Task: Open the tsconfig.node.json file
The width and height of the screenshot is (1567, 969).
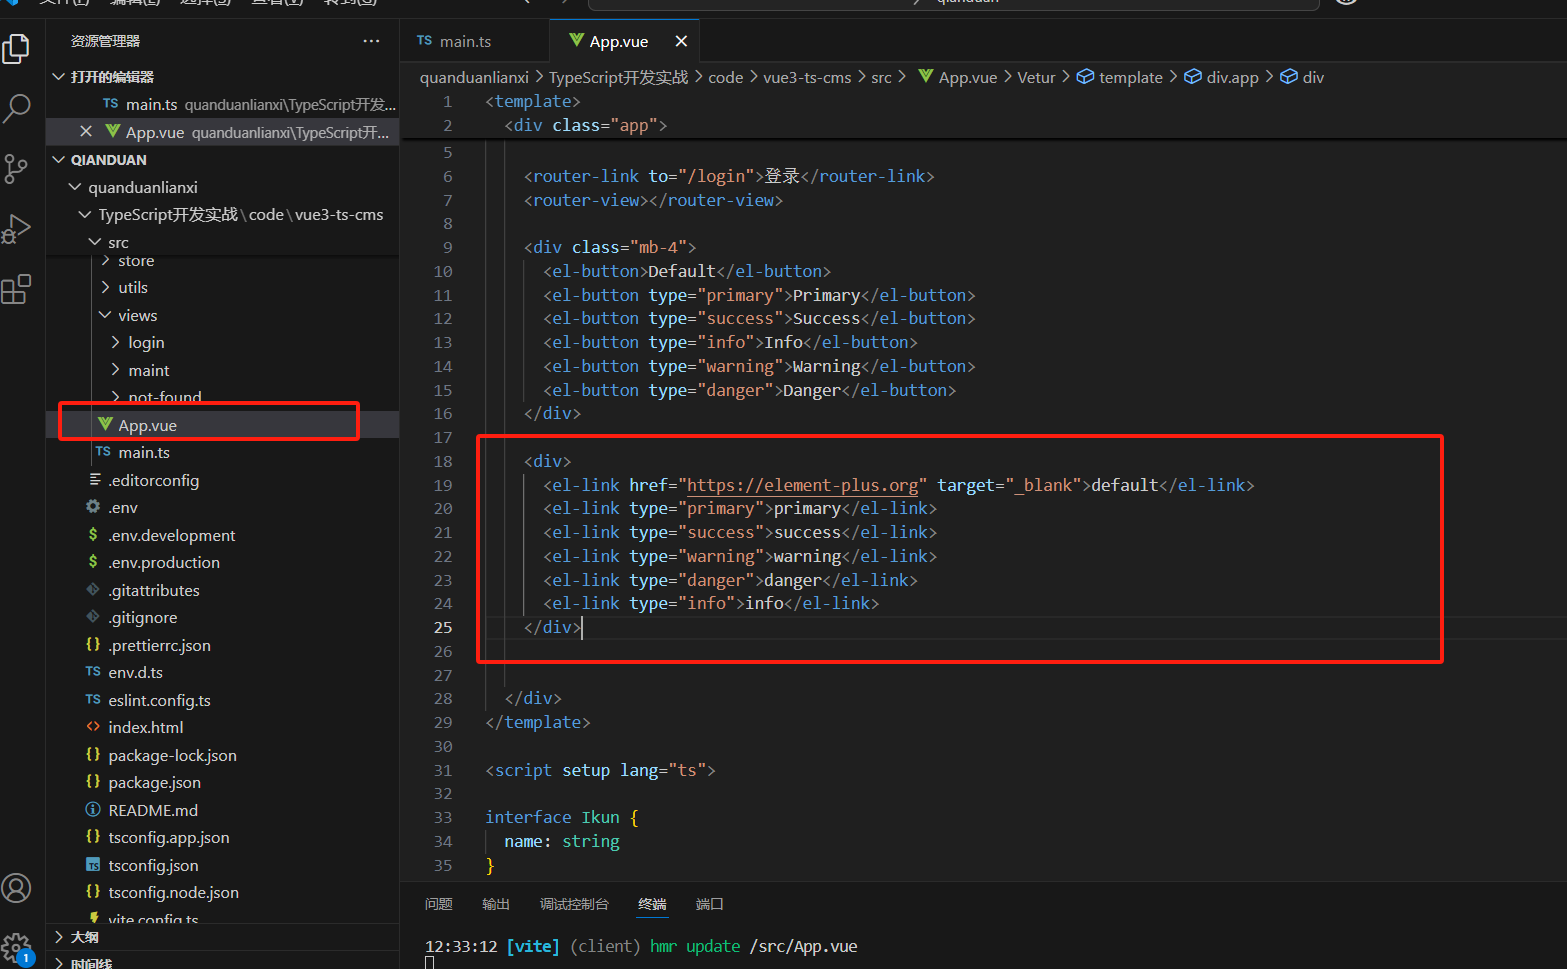Action: 222,892
